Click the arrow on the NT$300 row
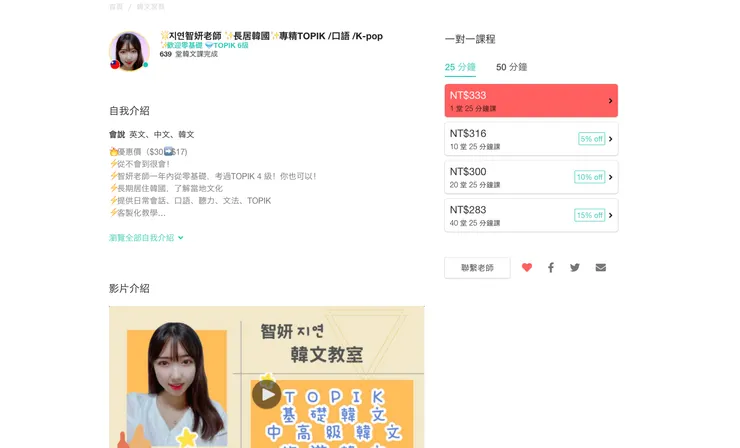The image size is (740, 448). coord(610,177)
